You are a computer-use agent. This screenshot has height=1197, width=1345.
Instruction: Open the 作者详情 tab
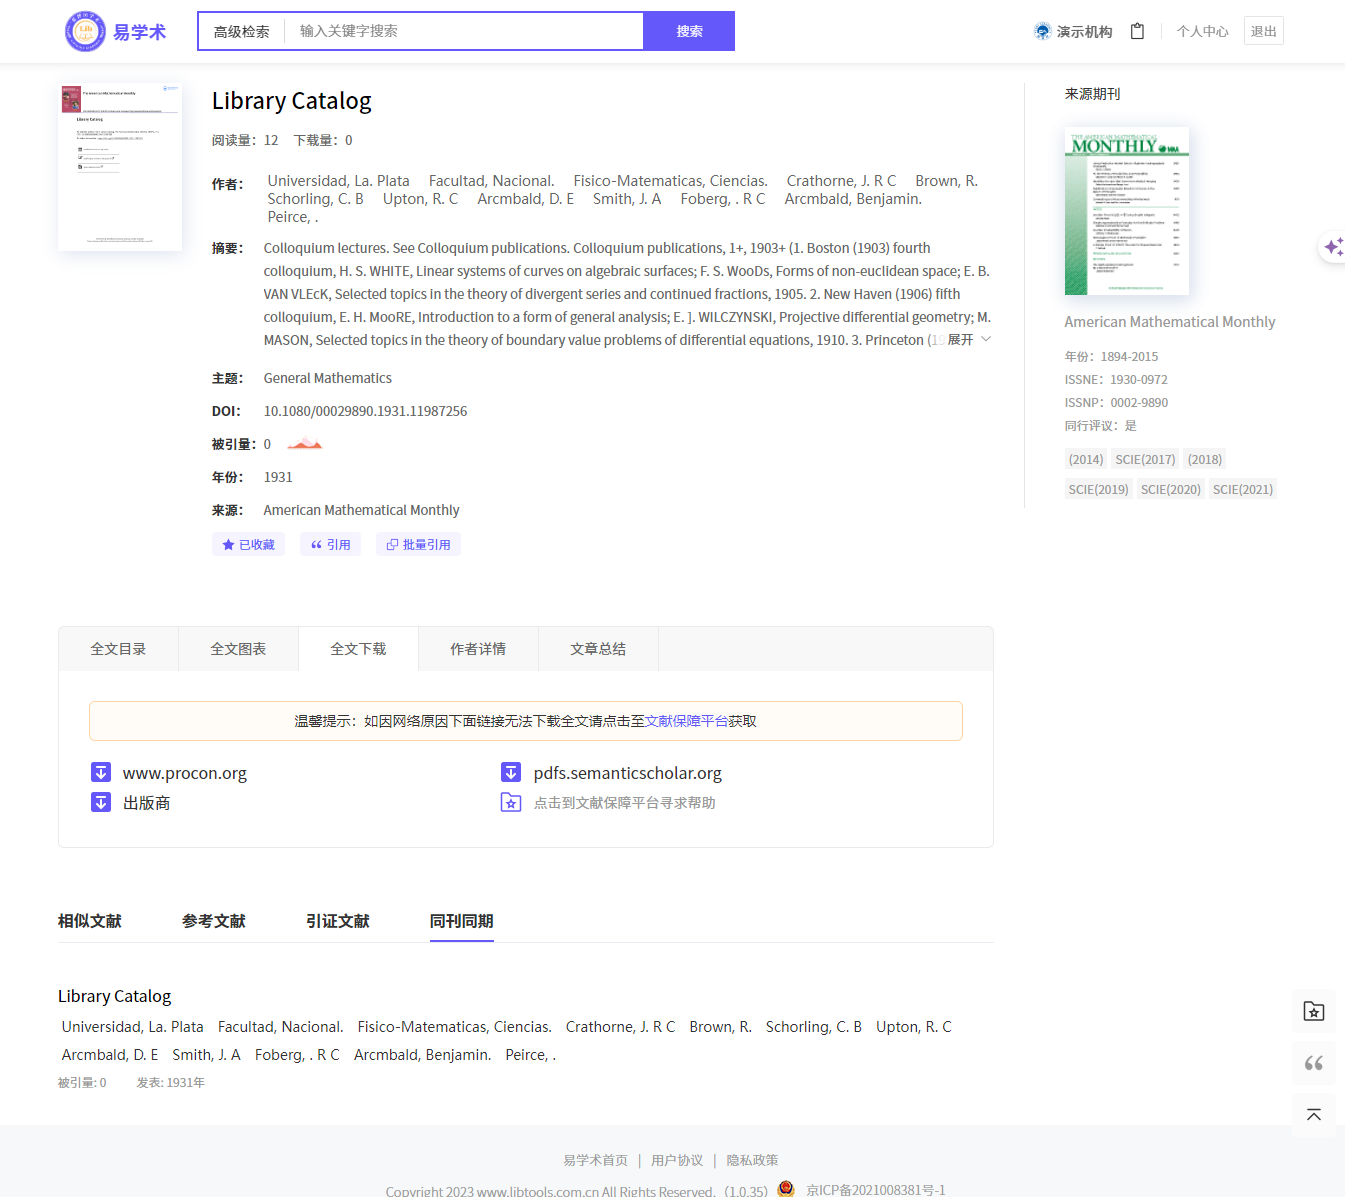pos(478,649)
